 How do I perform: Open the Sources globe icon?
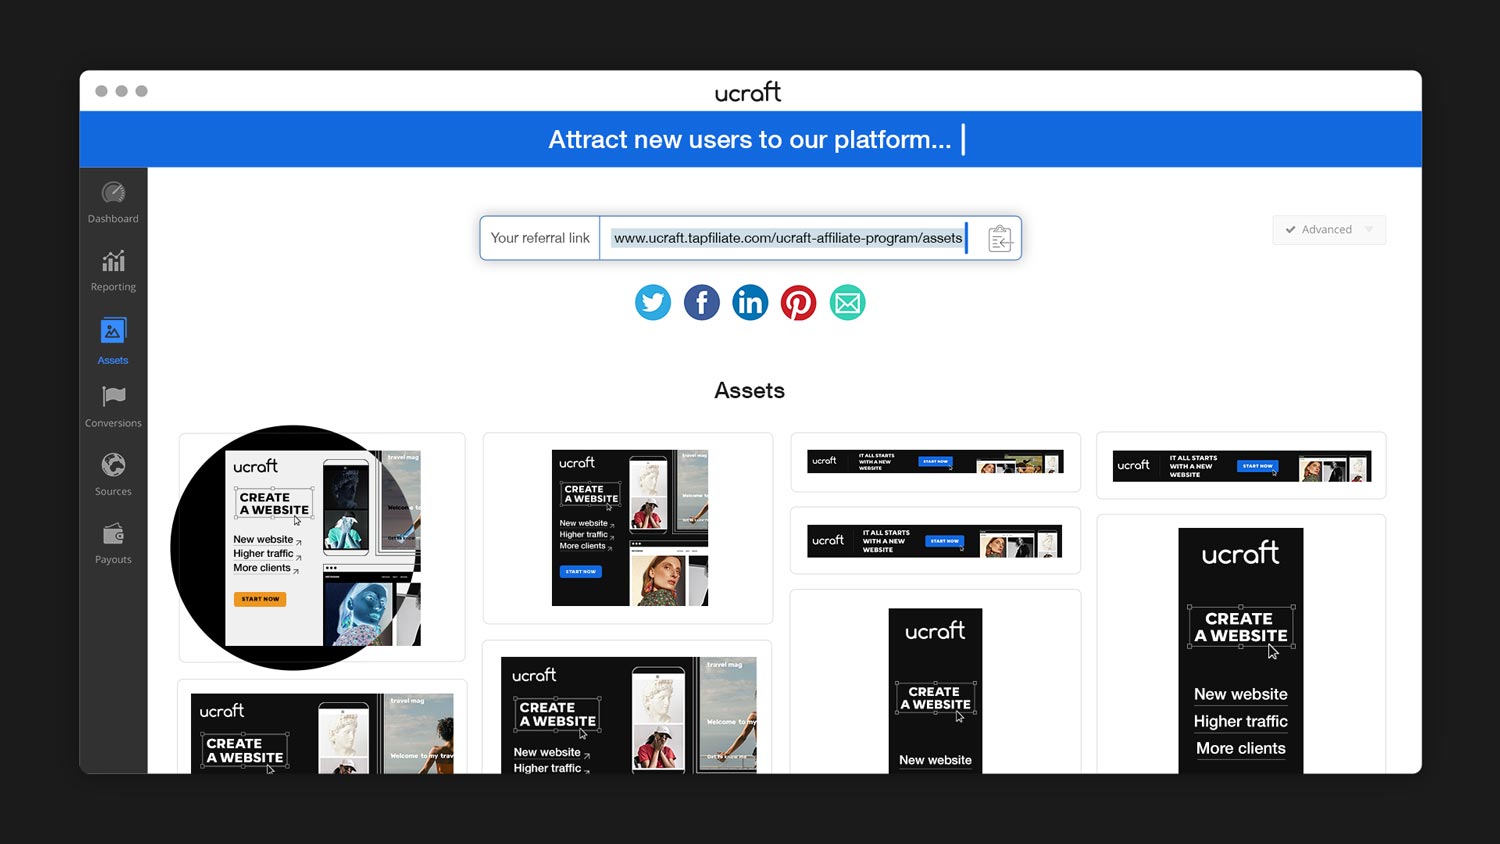[113, 465]
